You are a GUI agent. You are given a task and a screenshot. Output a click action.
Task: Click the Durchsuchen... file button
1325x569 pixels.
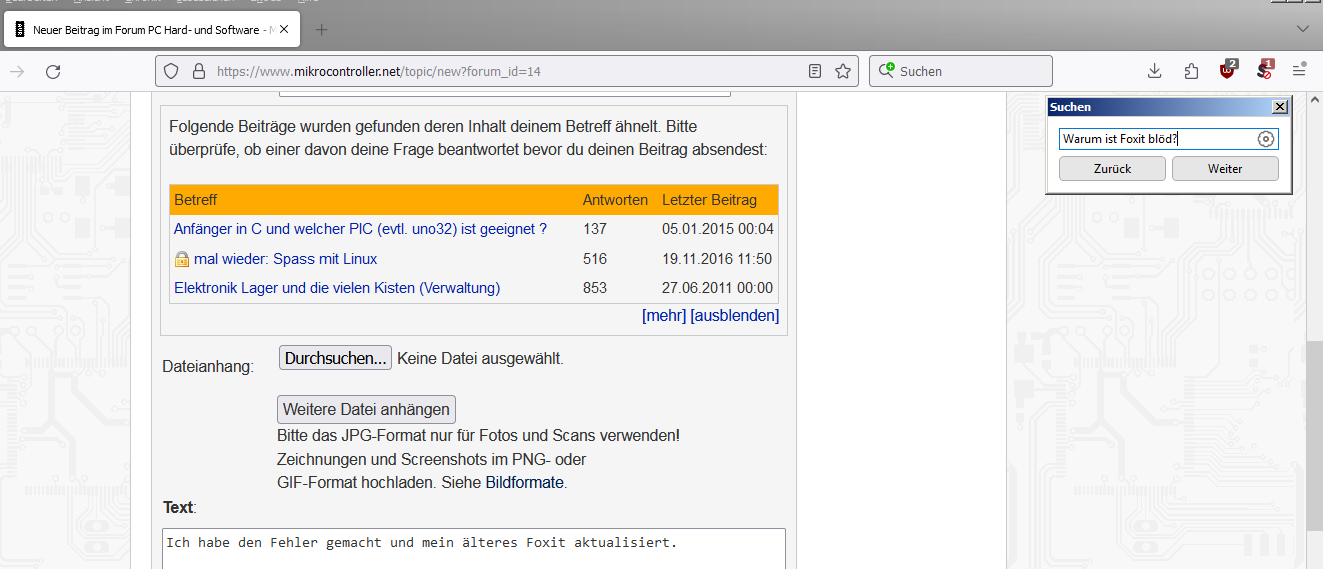point(335,358)
